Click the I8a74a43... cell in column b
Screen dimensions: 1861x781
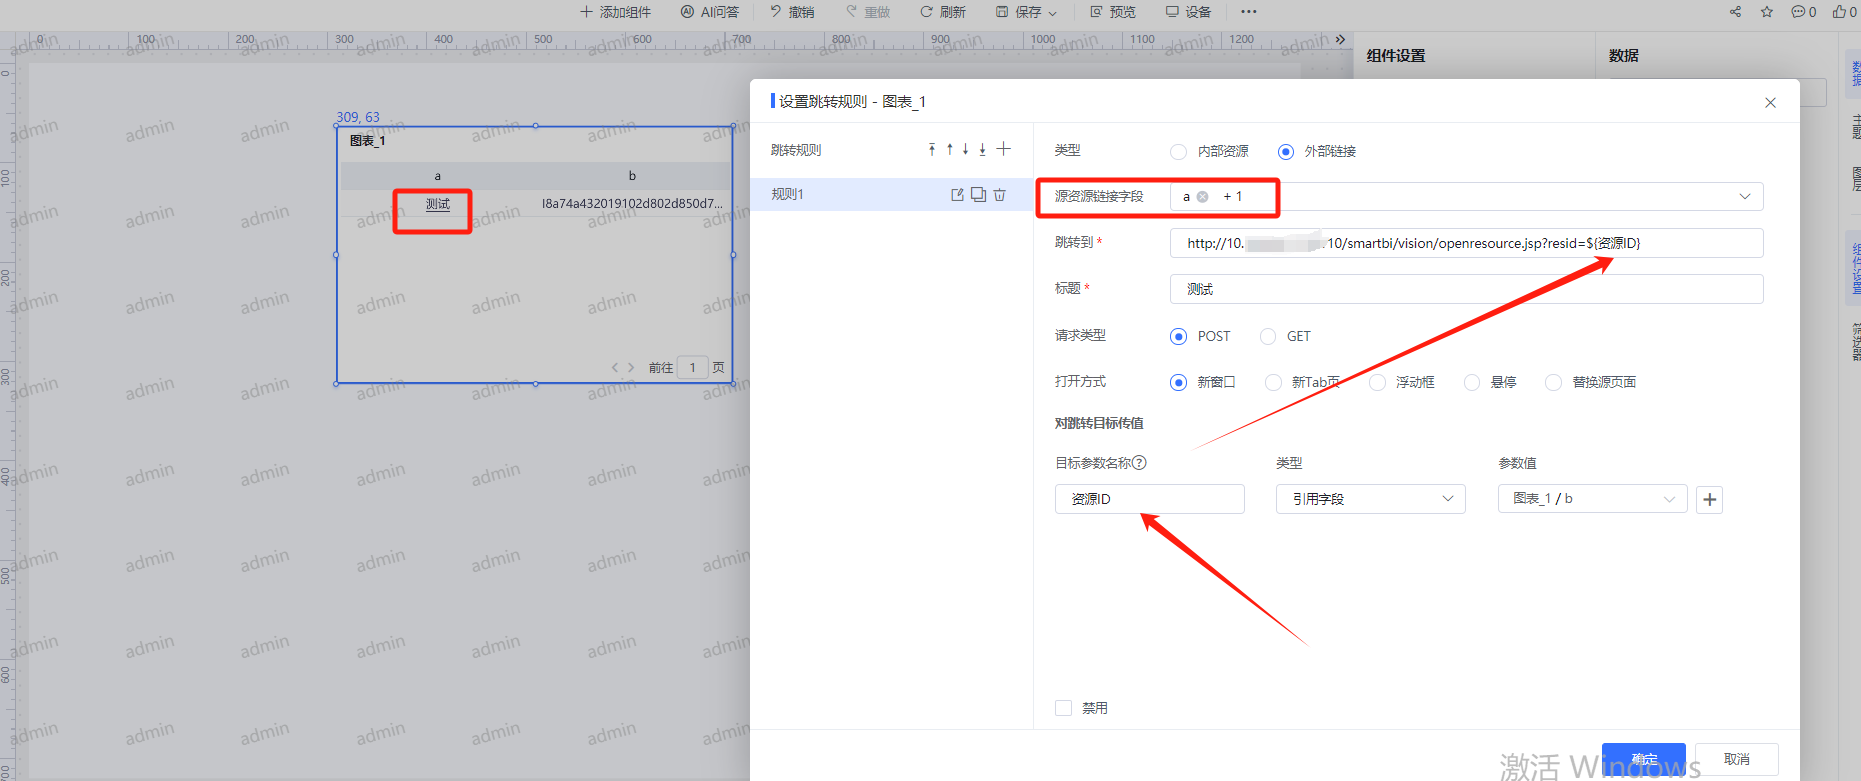click(632, 203)
